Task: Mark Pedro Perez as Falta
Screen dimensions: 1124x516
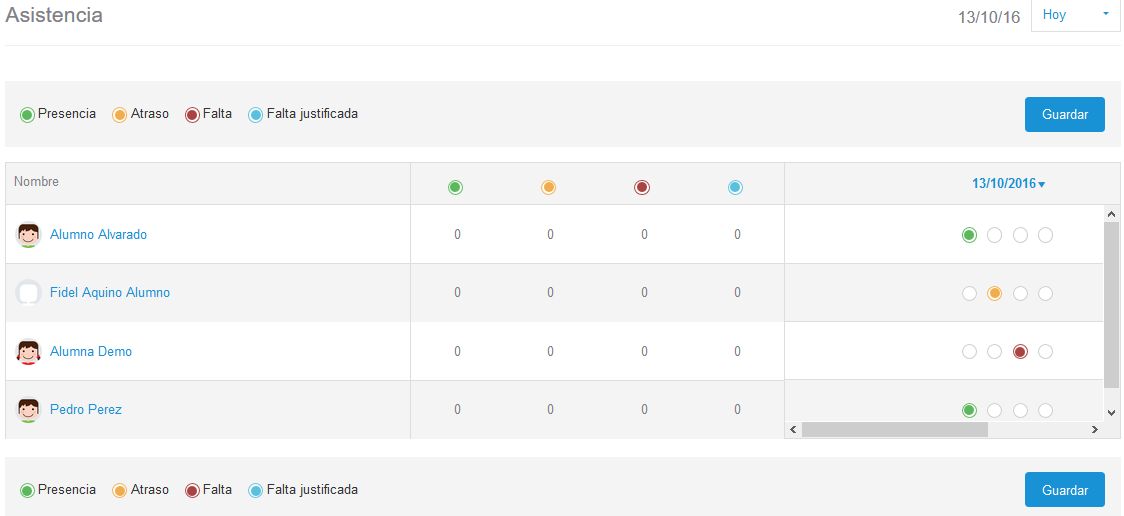Action: click(1020, 410)
